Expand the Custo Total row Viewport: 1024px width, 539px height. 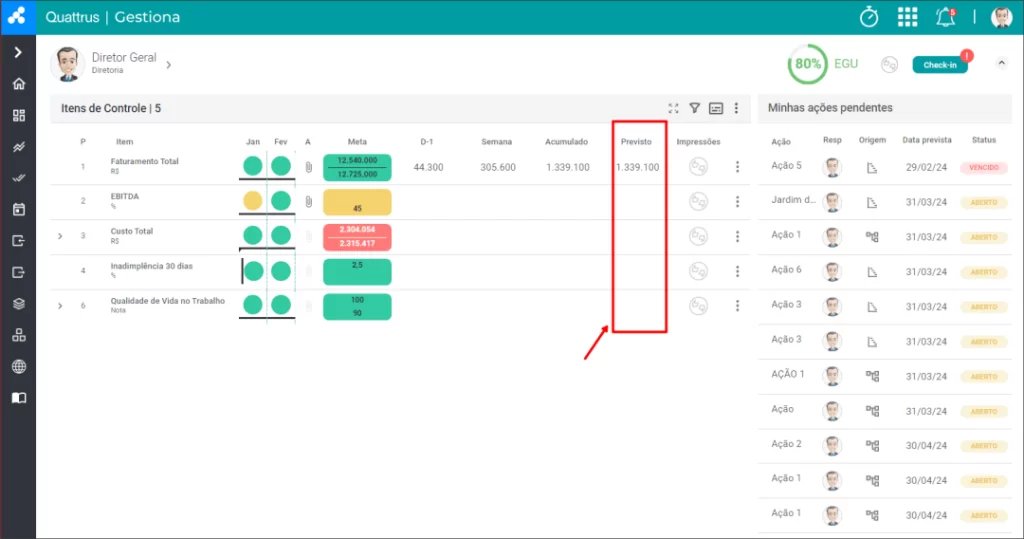(x=60, y=236)
